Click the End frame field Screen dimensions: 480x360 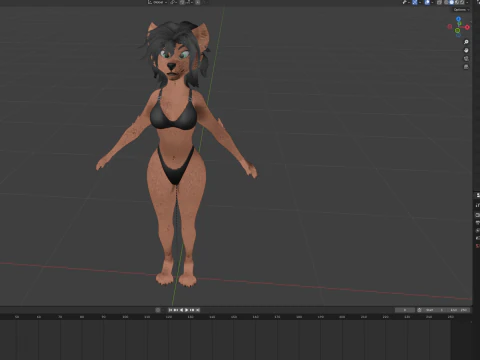point(459,310)
